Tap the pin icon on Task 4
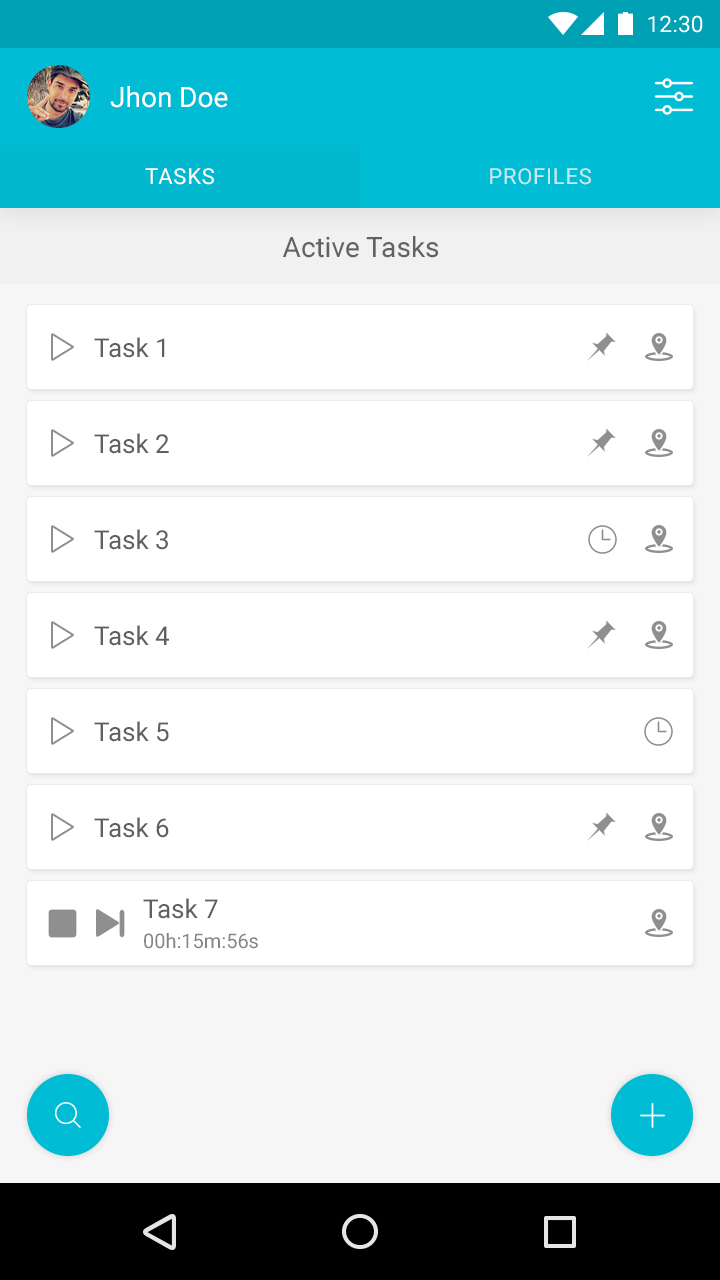The image size is (720, 1280). tap(601, 635)
